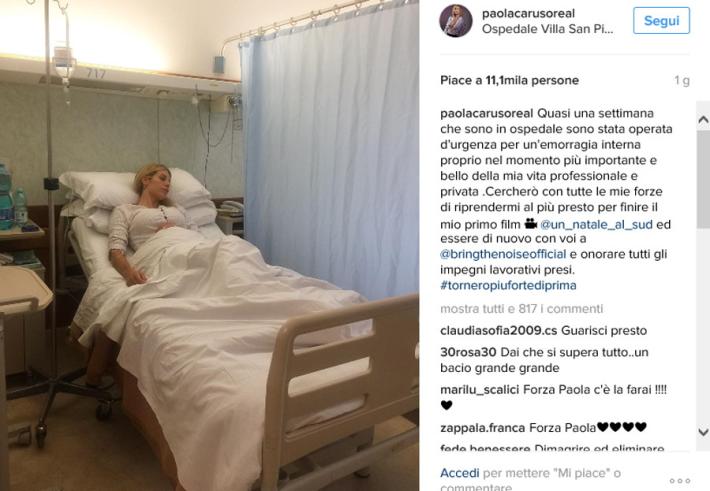Click the three-dots more options icon
The height and width of the screenshot is (491, 710).
tap(680, 481)
